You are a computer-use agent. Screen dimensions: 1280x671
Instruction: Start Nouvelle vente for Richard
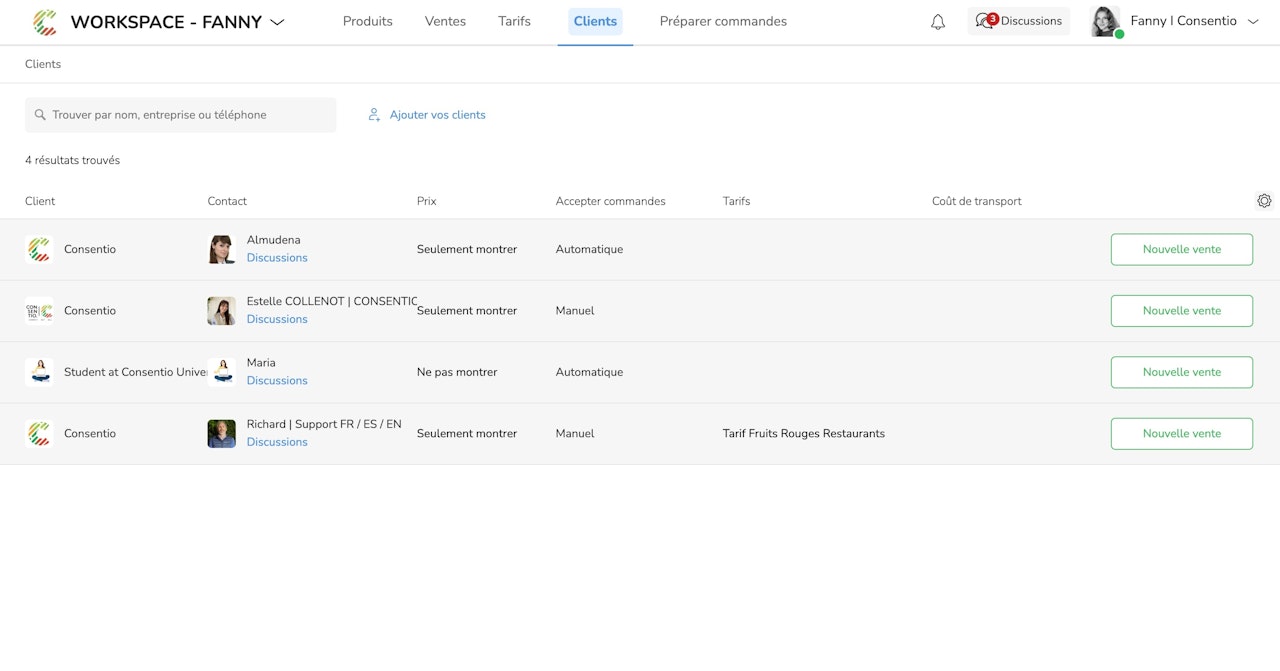click(1182, 434)
